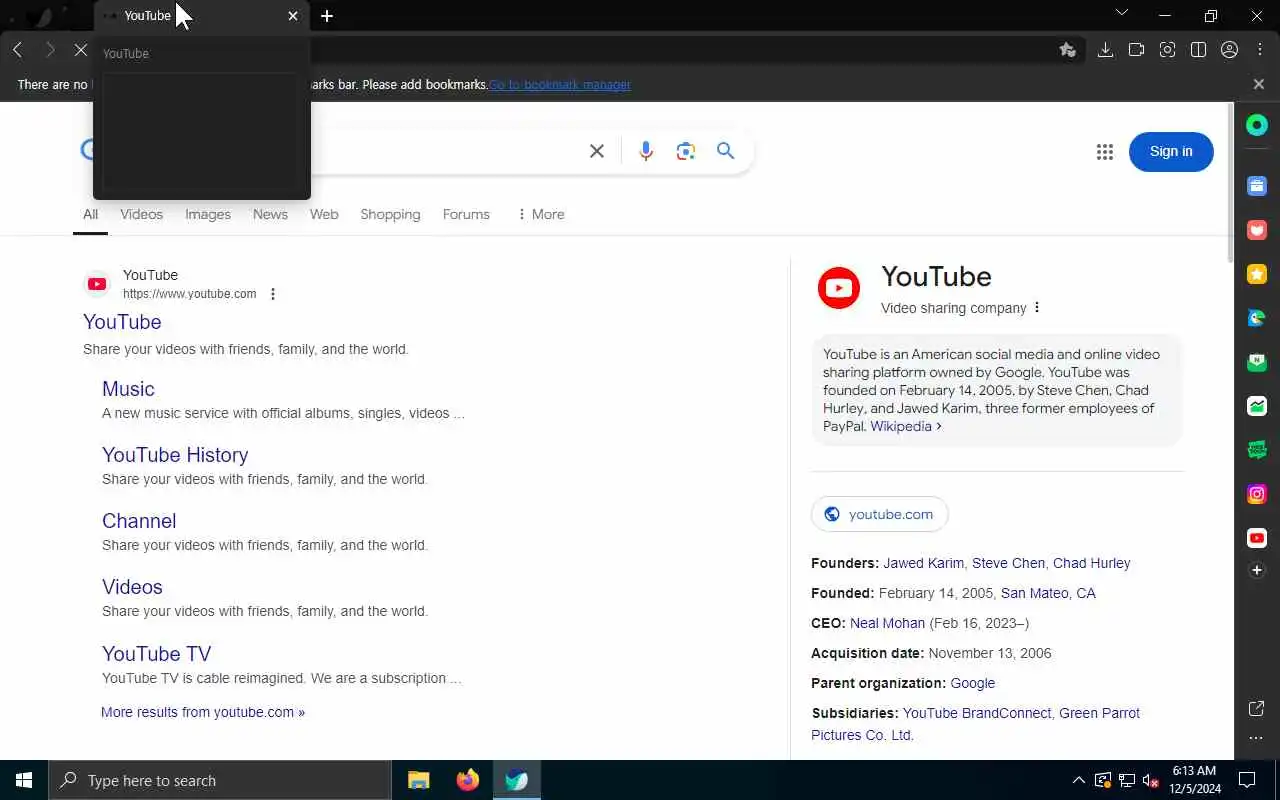
Task: Switch to the Web results tab
Action: (324, 215)
